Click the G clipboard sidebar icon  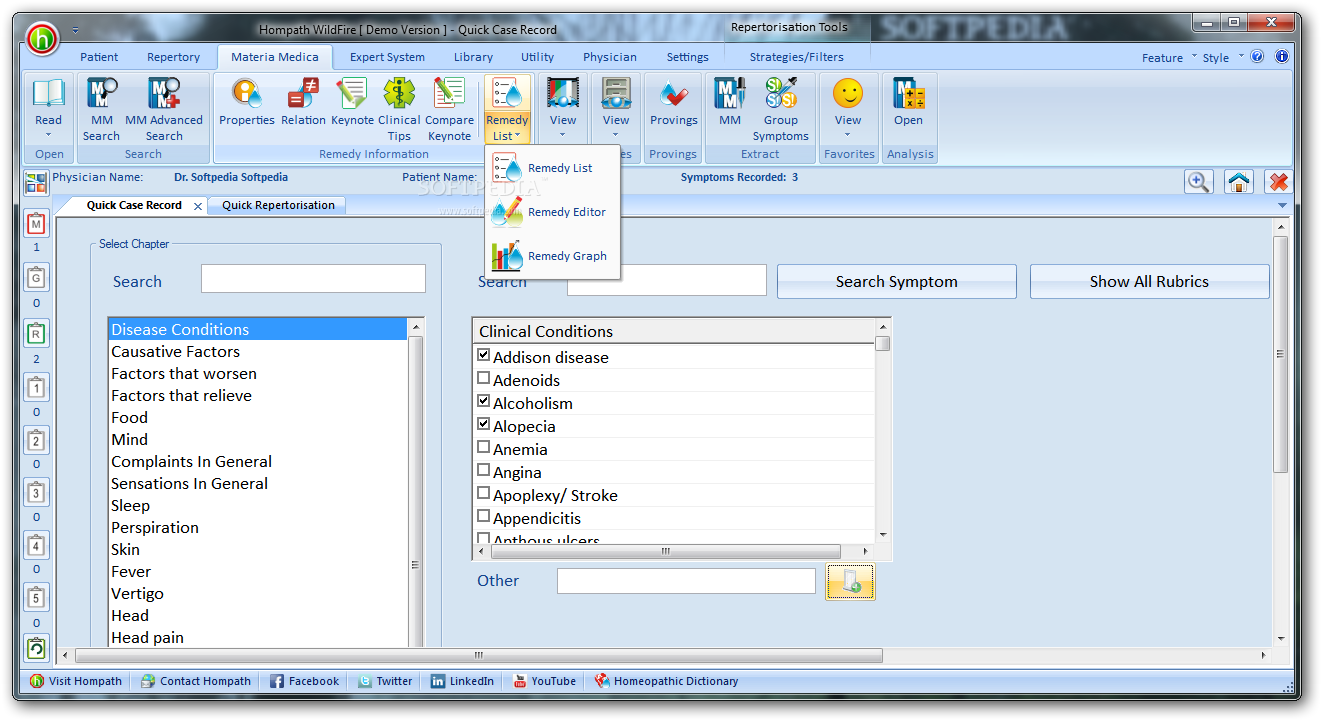(x=36, y=277)
